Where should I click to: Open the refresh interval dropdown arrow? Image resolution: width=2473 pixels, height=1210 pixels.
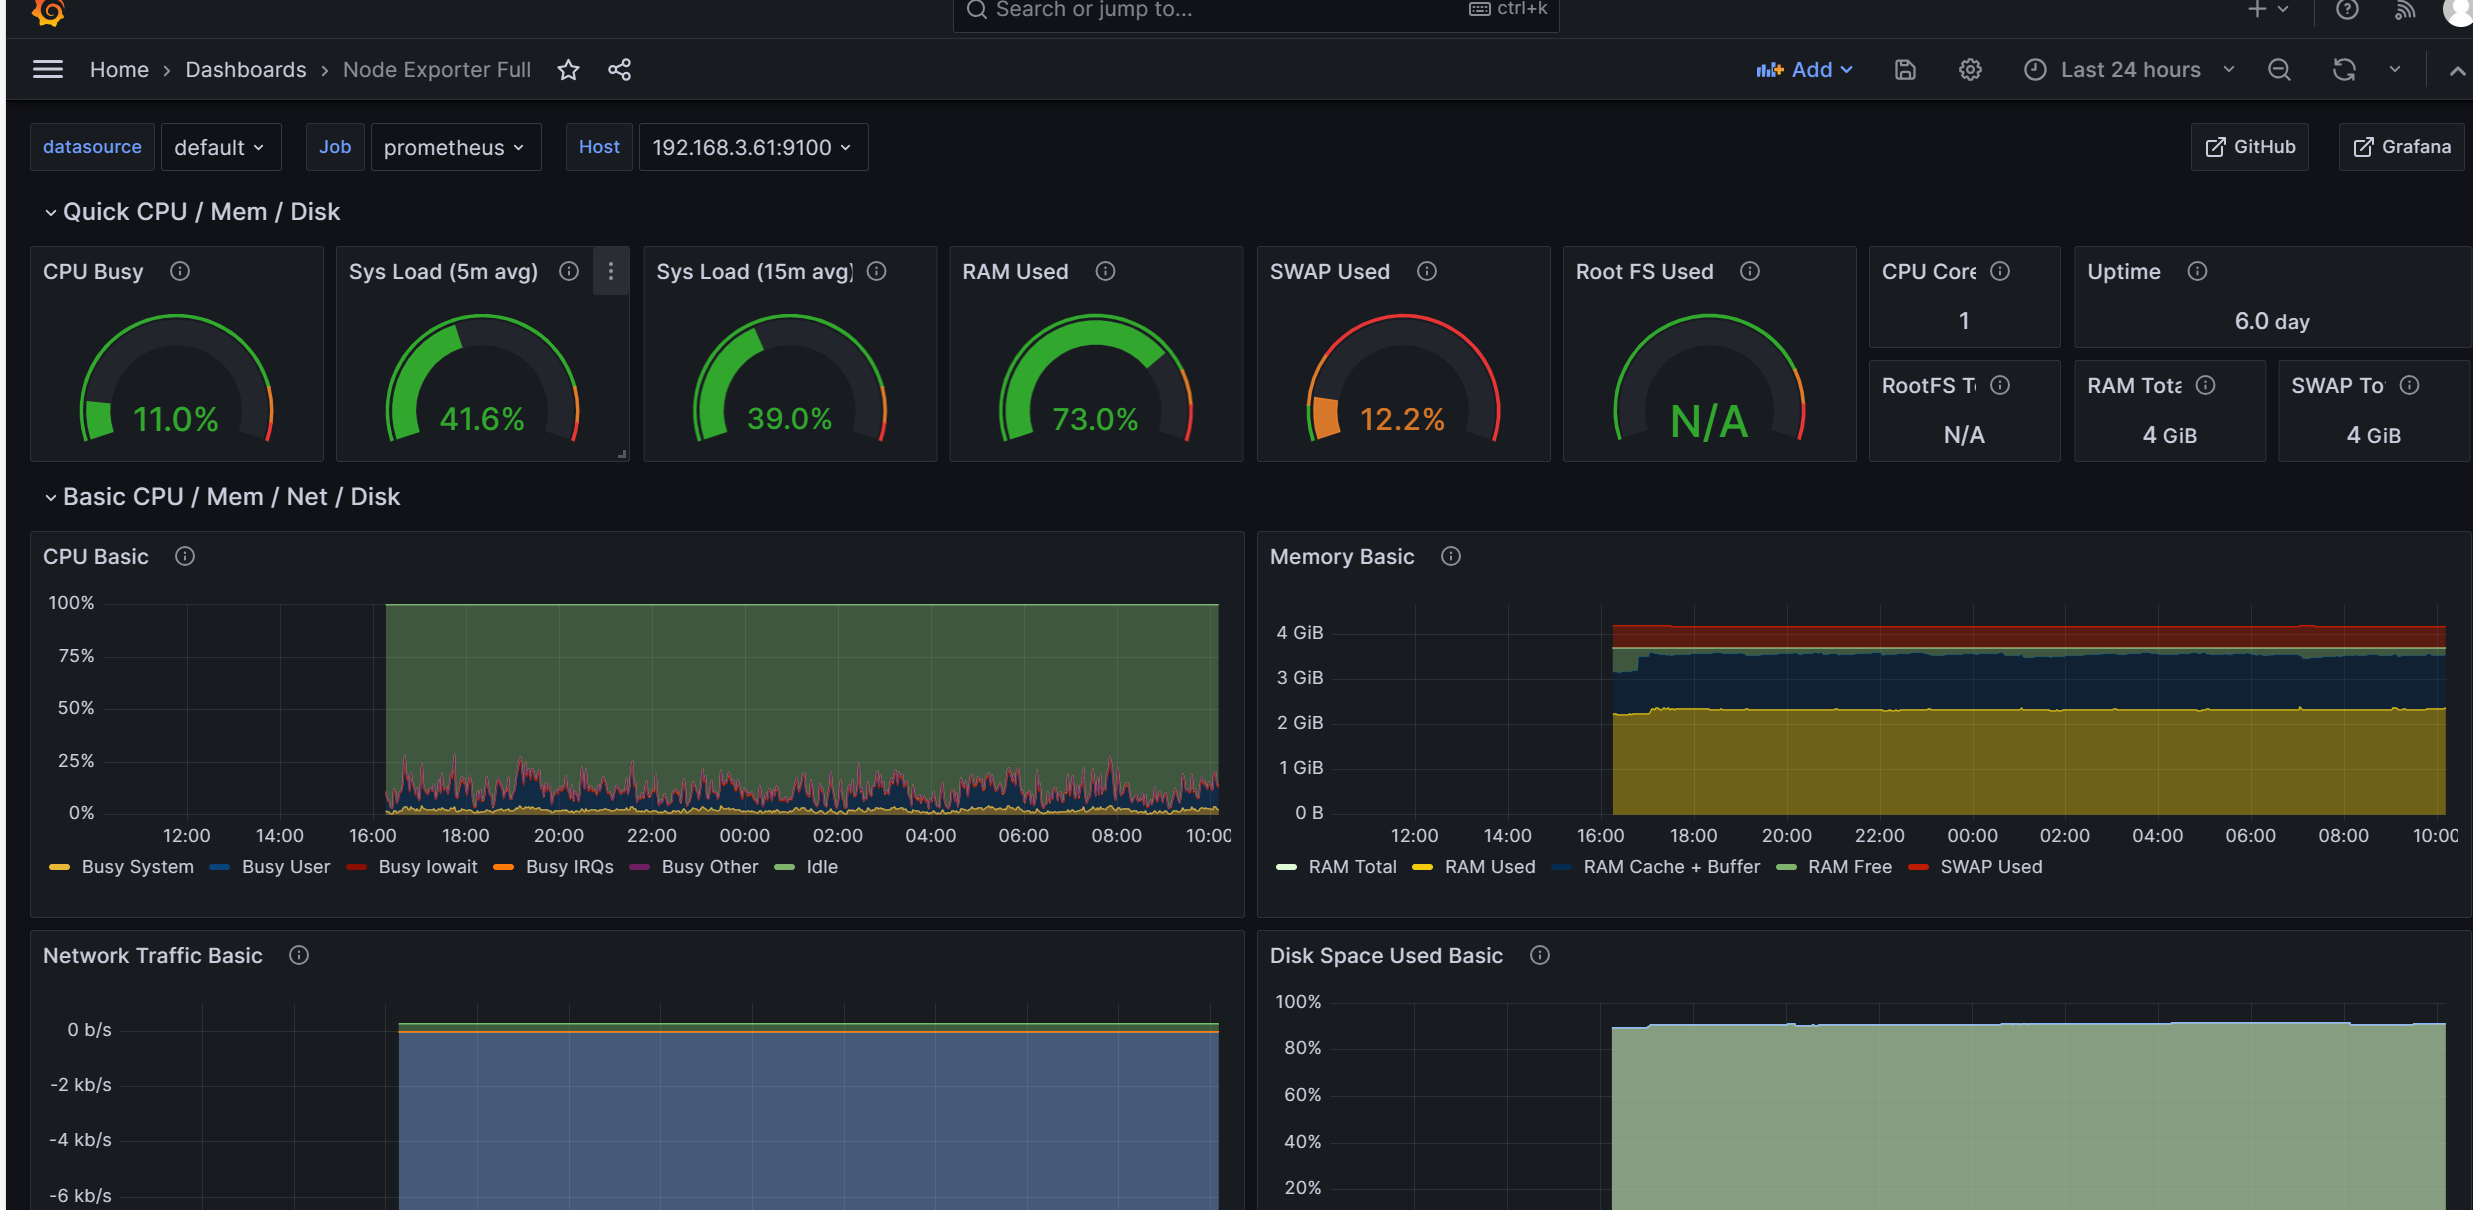point(2395,69)
